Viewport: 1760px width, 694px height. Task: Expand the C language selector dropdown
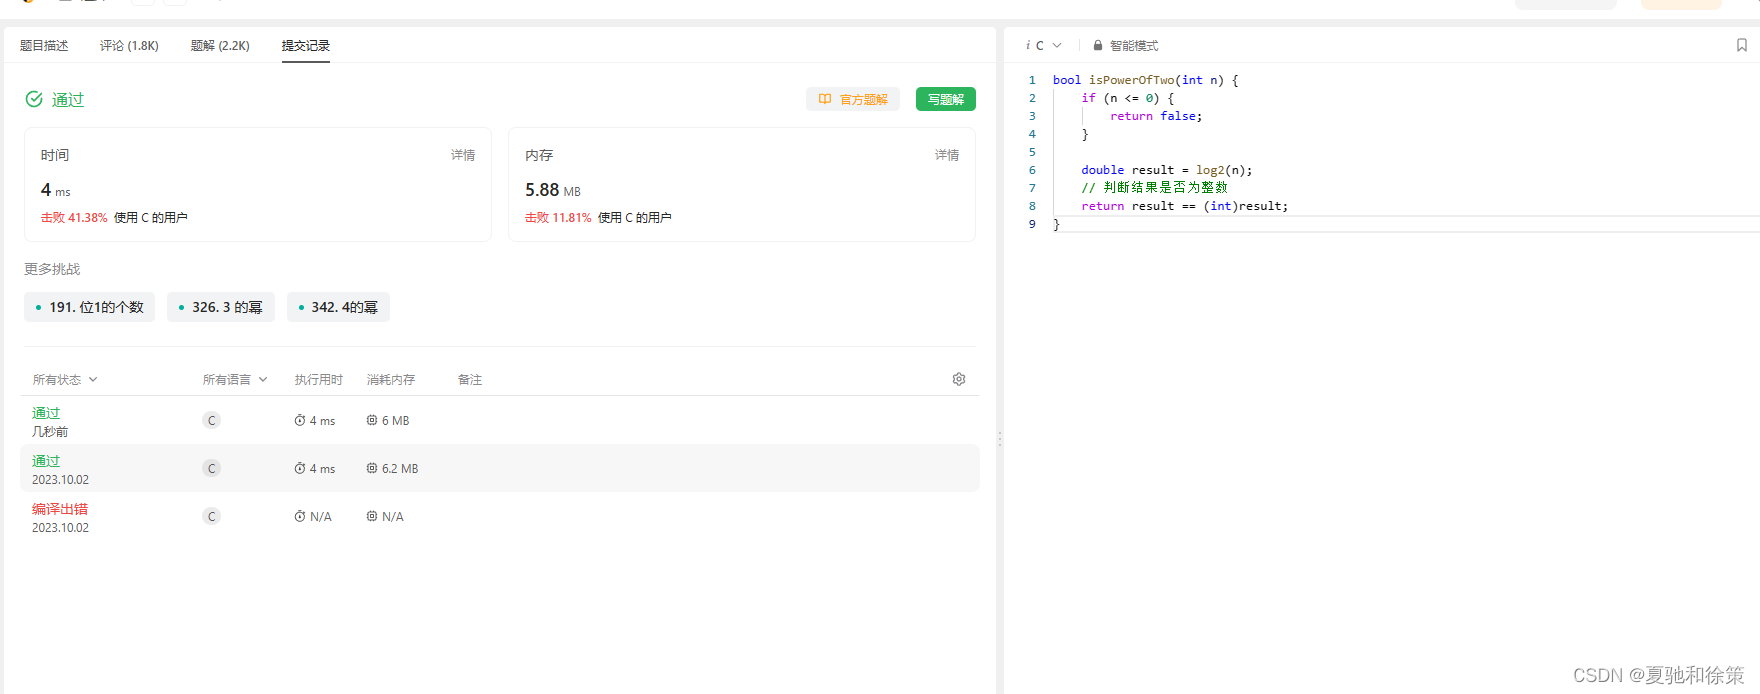tap(1047, 46)
